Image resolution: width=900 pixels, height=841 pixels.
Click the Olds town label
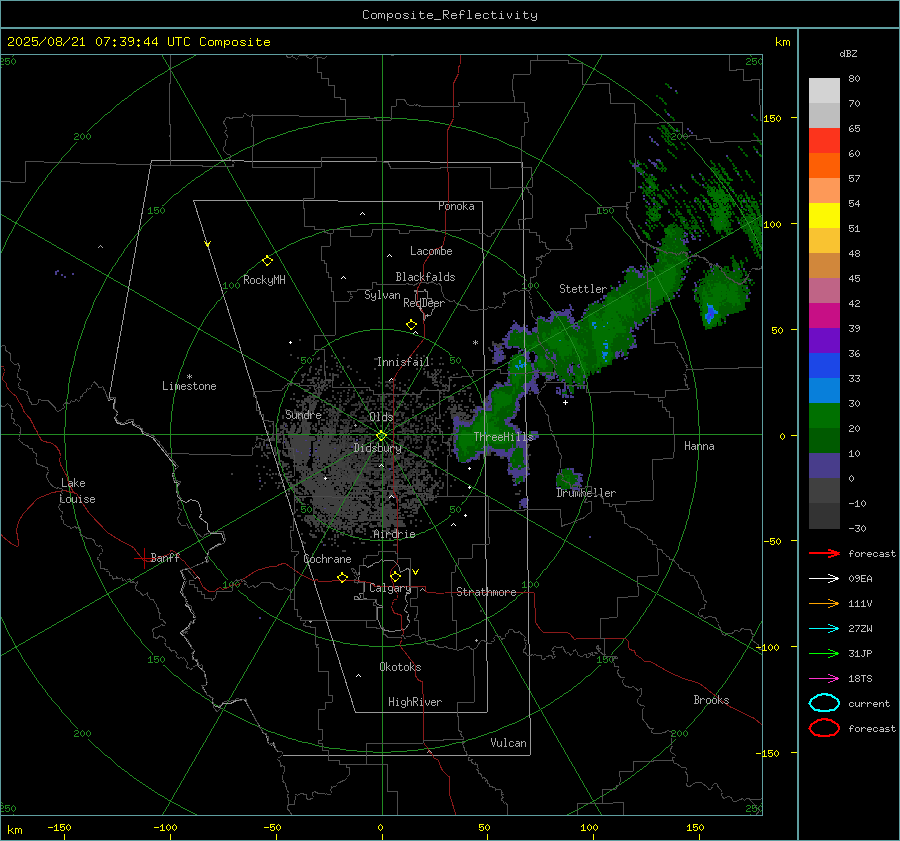coord(381,417)
